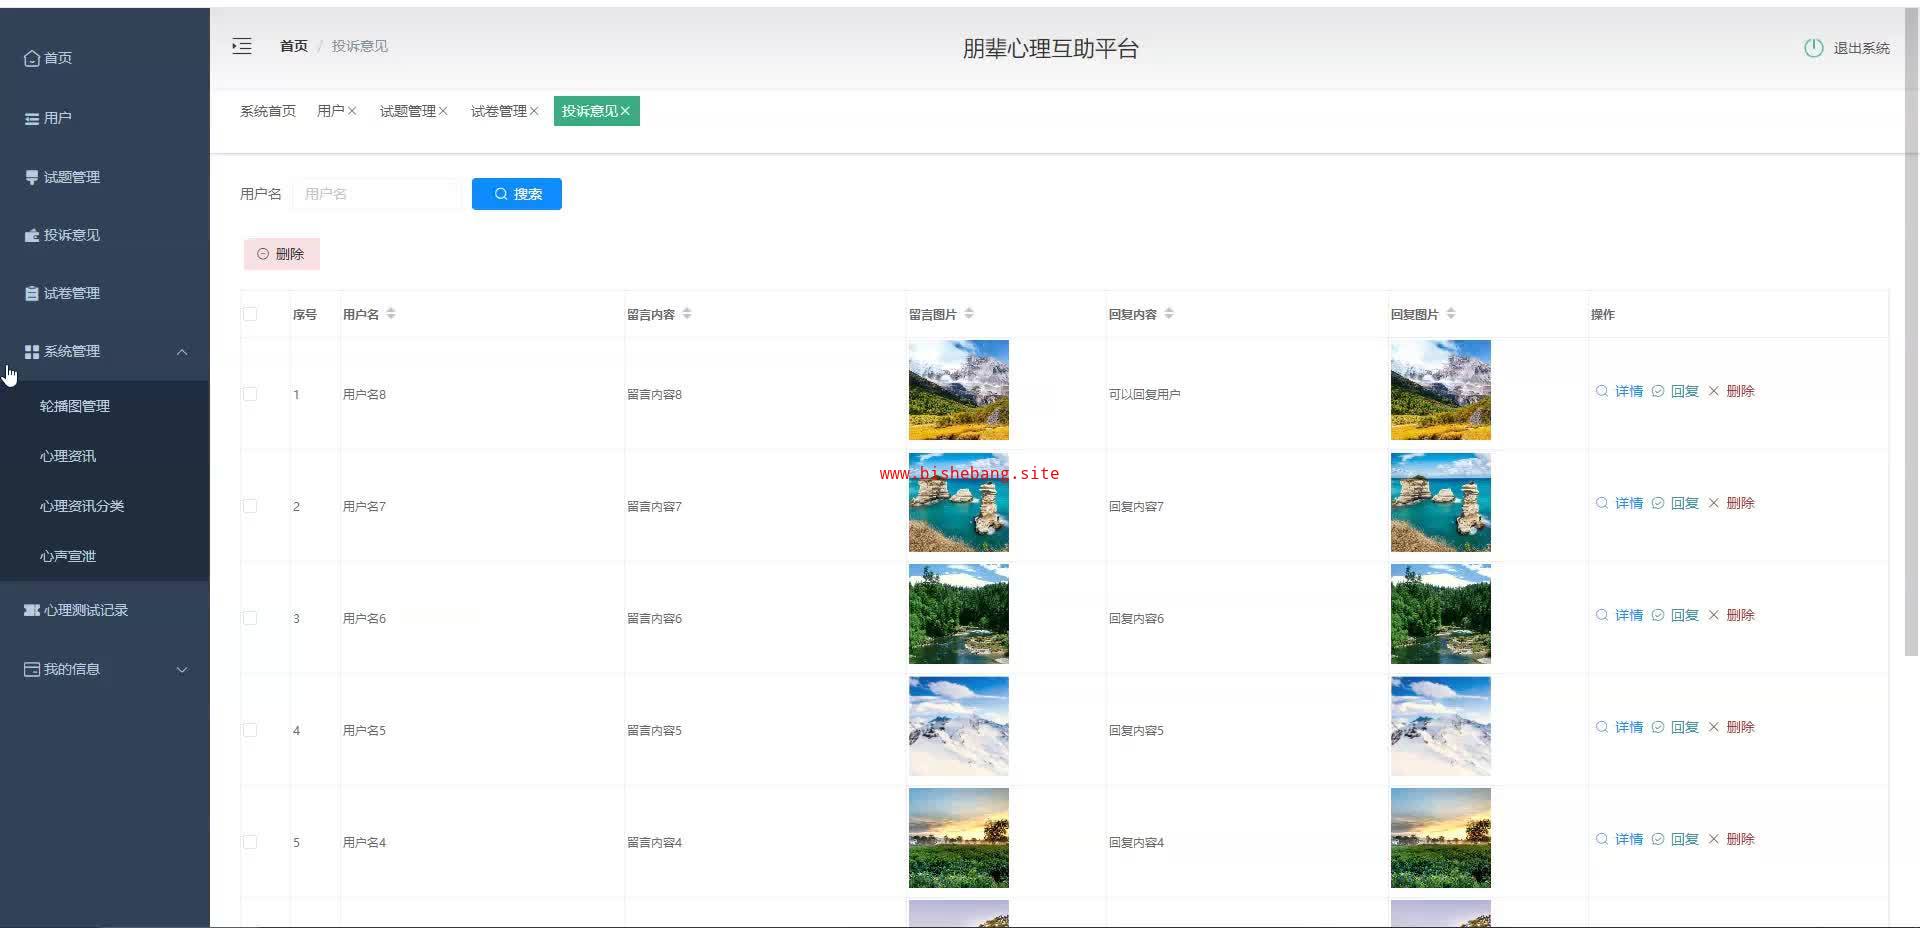Screen dimensions: 1920x928
Task: Switch to the 试卷管理 tab
Action: 498,111
